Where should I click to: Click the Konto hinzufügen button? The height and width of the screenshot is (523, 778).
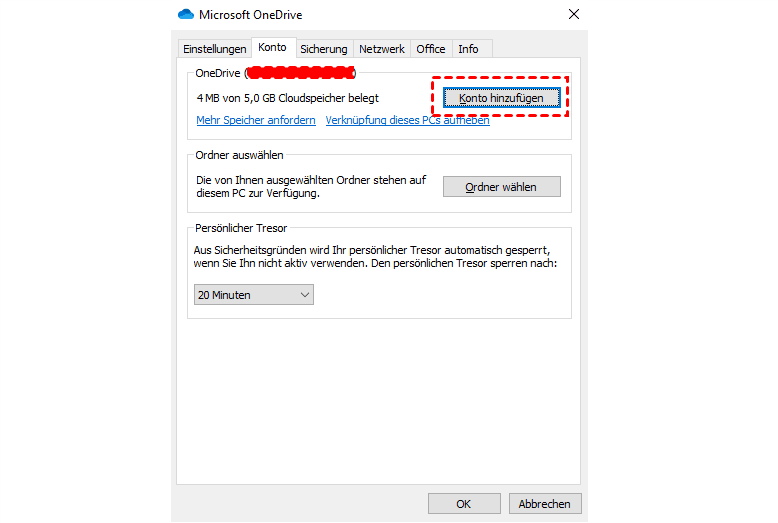click(502, 98)
